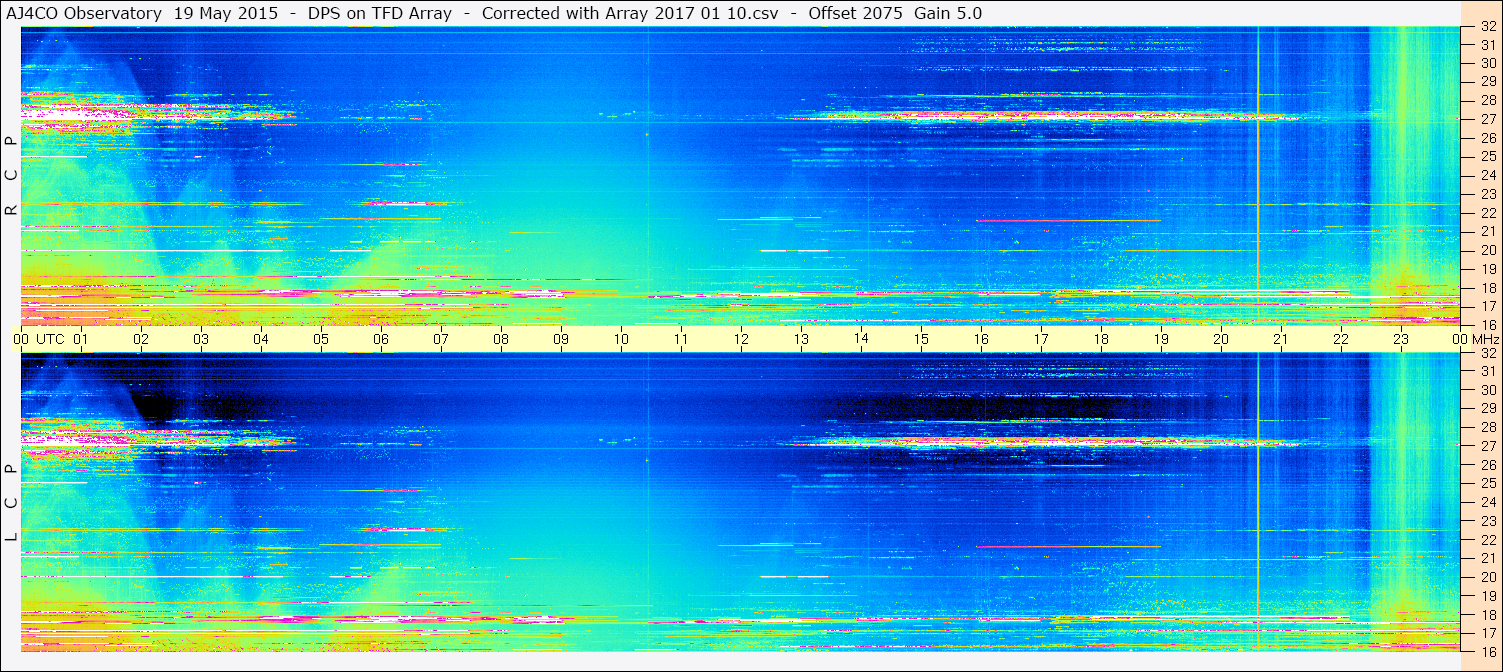Click the 17 MHz tick on LCP frequency scale

pyautogui.click(x=1488, y=632)
